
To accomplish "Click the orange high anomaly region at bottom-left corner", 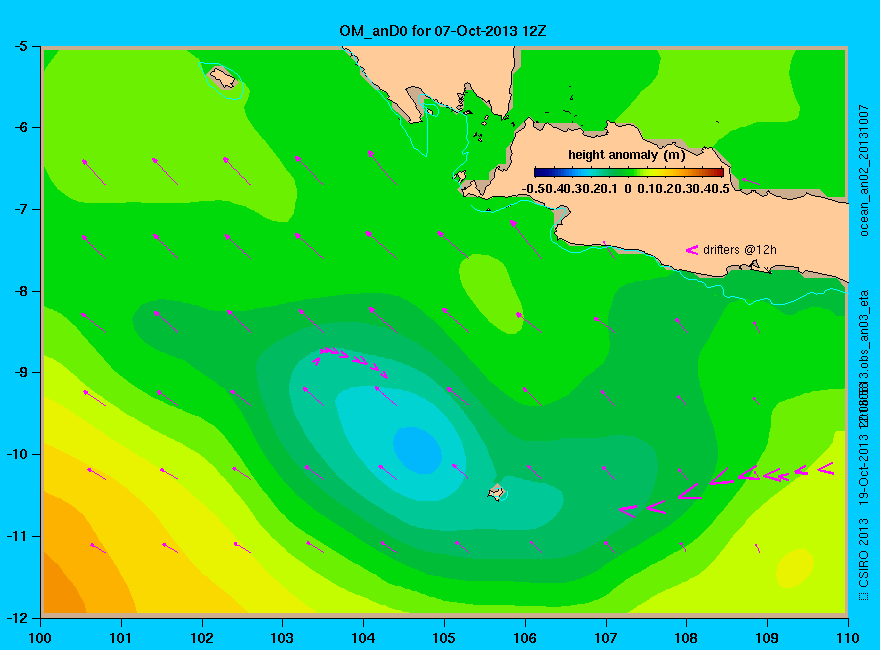I will click(62, 584).
